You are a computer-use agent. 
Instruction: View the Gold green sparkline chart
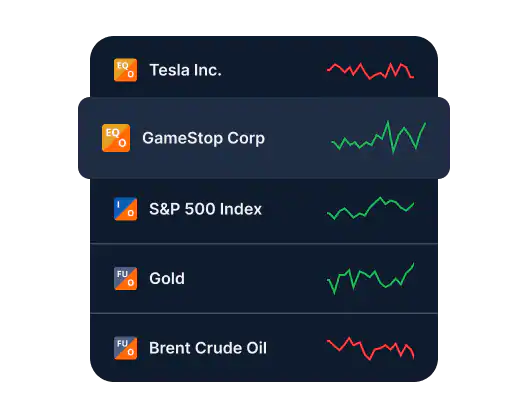(x=370, y=278)
